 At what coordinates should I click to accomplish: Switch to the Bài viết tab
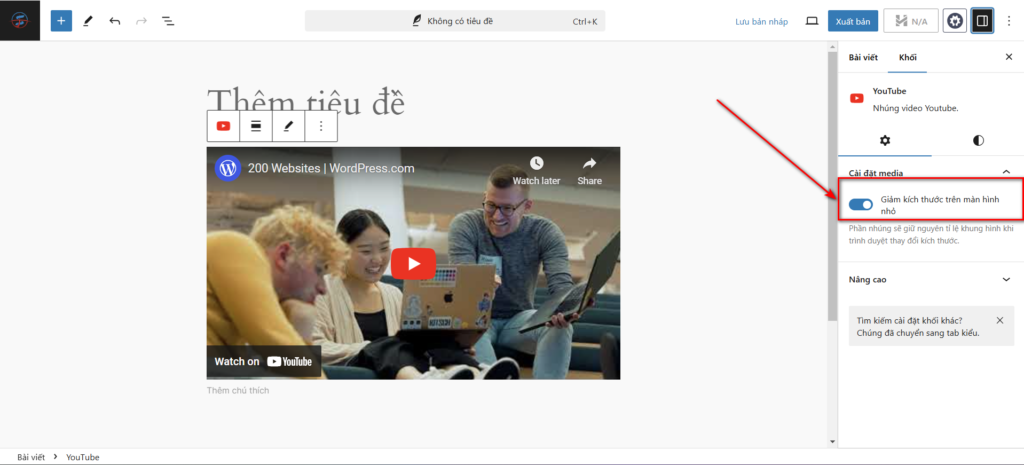pyautogui.click(x=863, y=57)
